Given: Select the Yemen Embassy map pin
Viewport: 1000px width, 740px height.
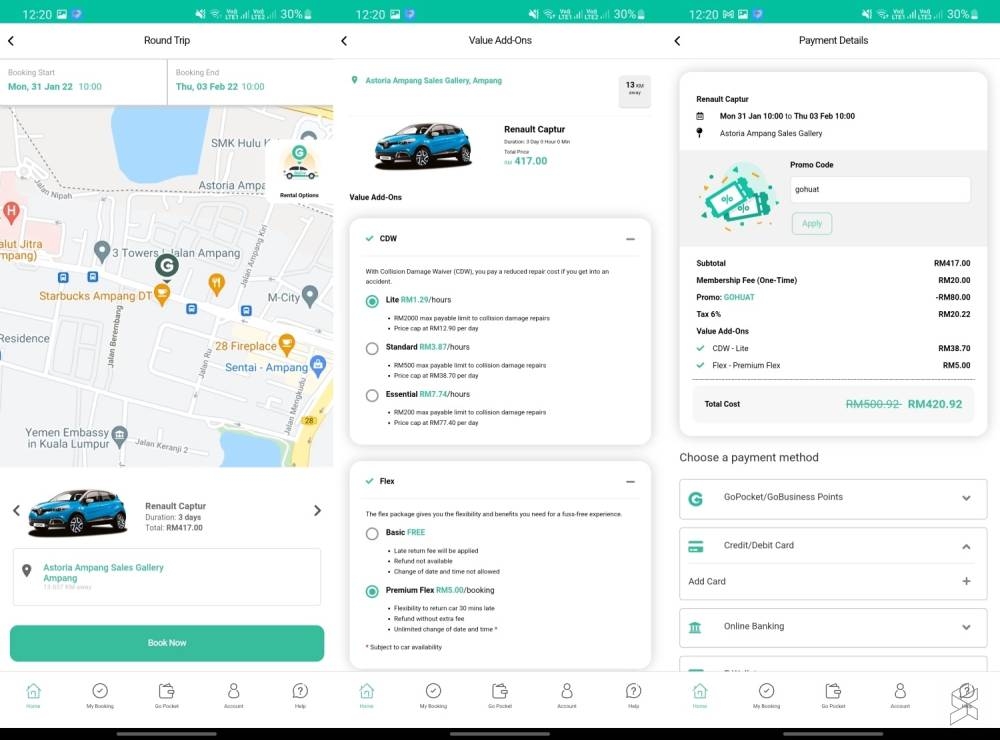Looking at the screenshot, I should [x=120, y=436].
